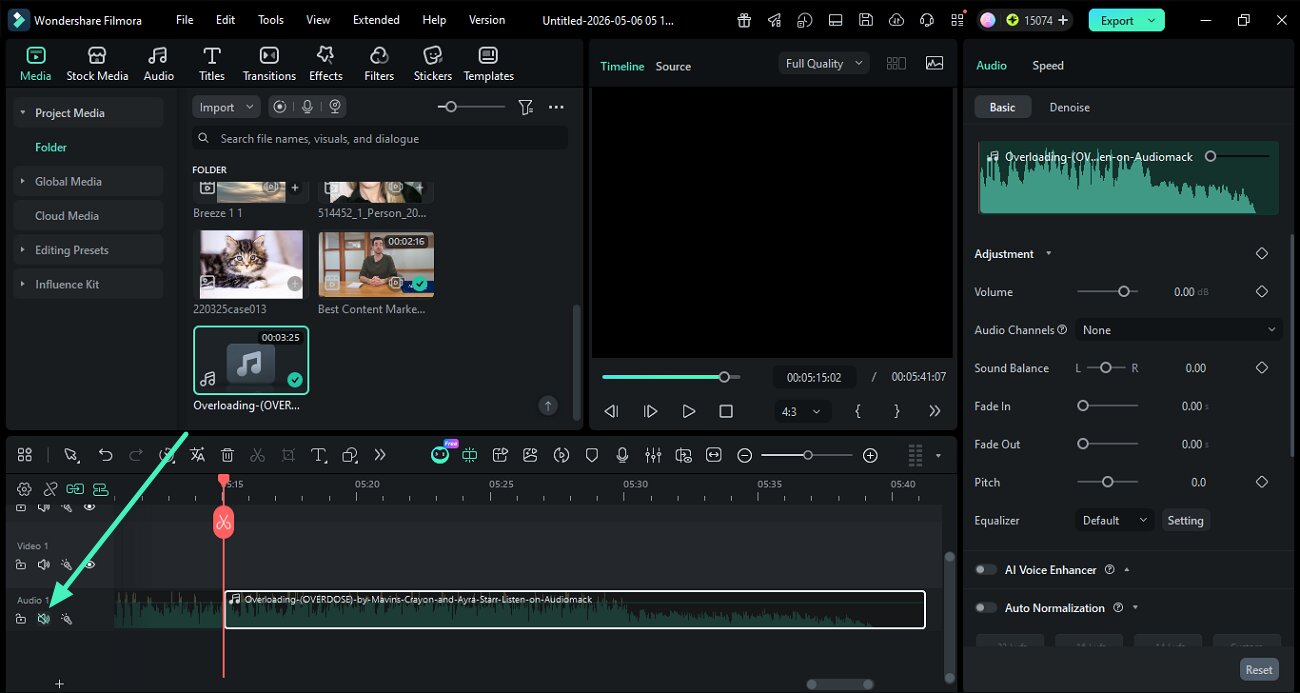1300x693 pixels.
Task: Open the timeline track settings gear
Action: pyautogui.click(x=24, y=489)
